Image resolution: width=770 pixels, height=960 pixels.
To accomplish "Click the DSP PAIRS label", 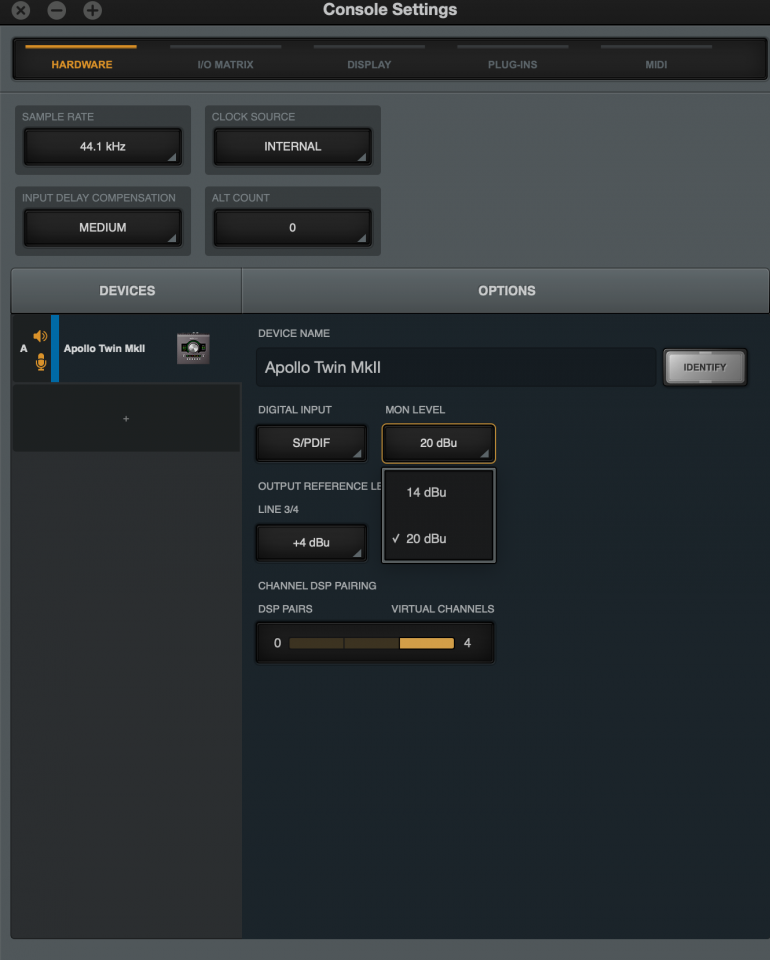I will tap(285, 609).
